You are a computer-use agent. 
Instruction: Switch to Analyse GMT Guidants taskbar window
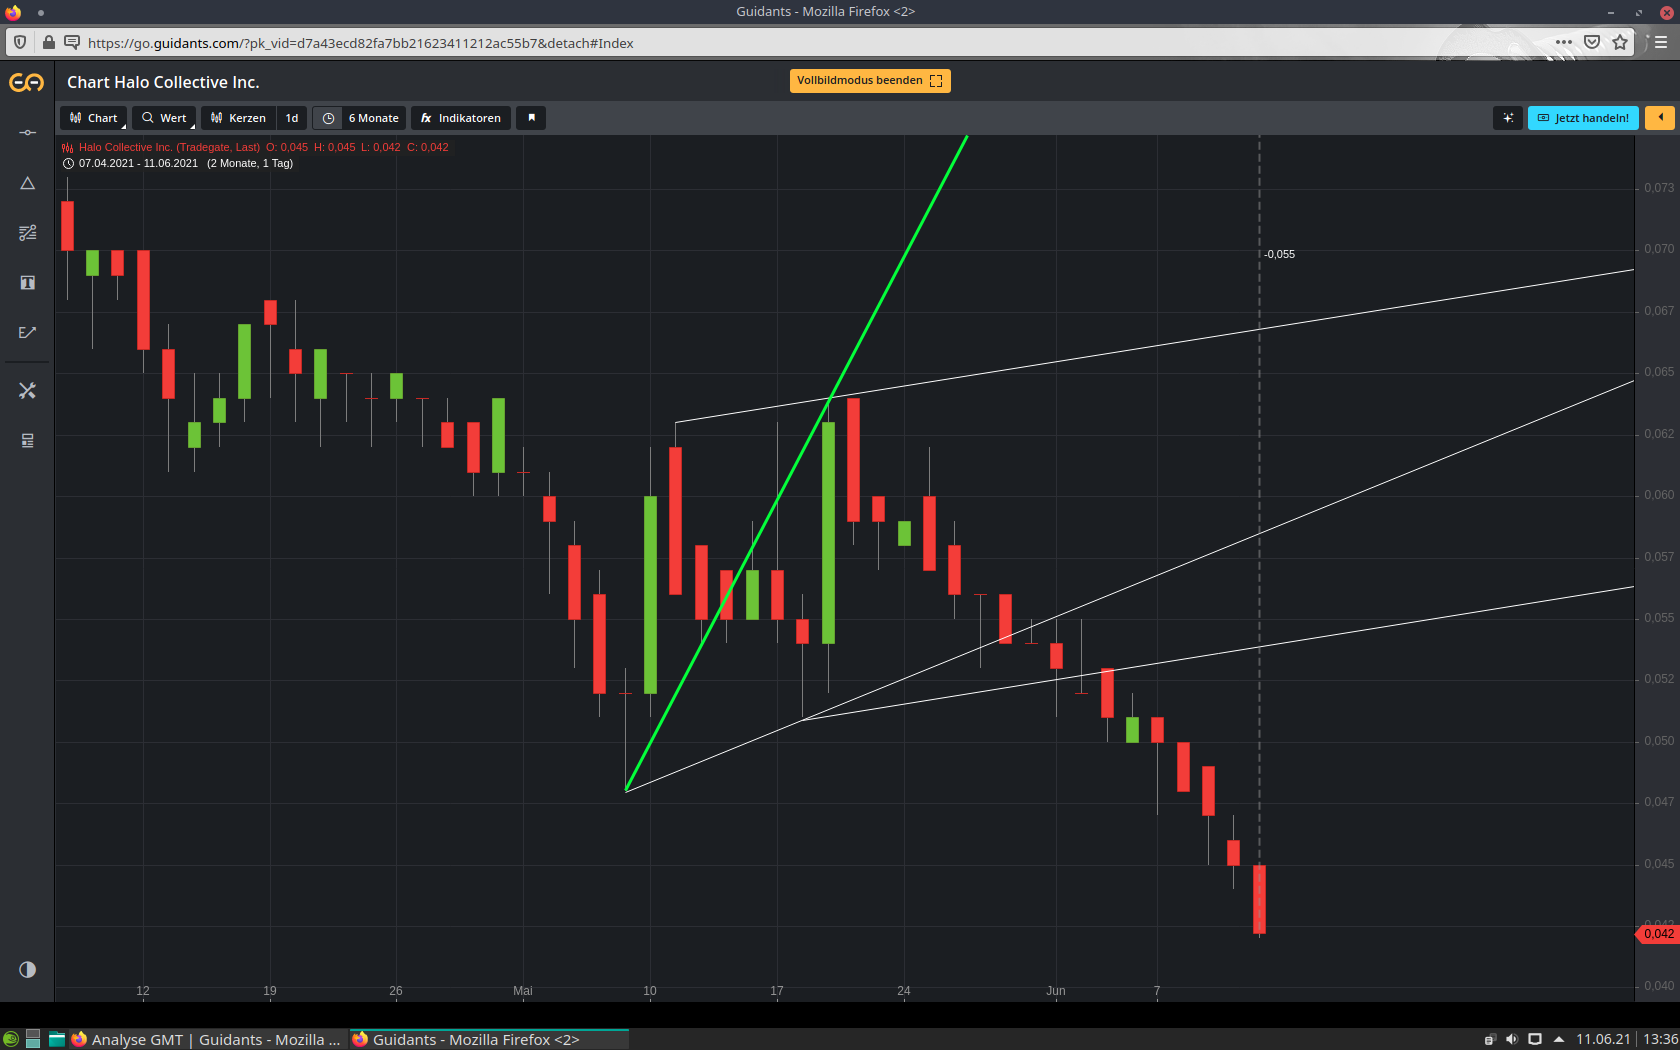[x=206, y=1040]
